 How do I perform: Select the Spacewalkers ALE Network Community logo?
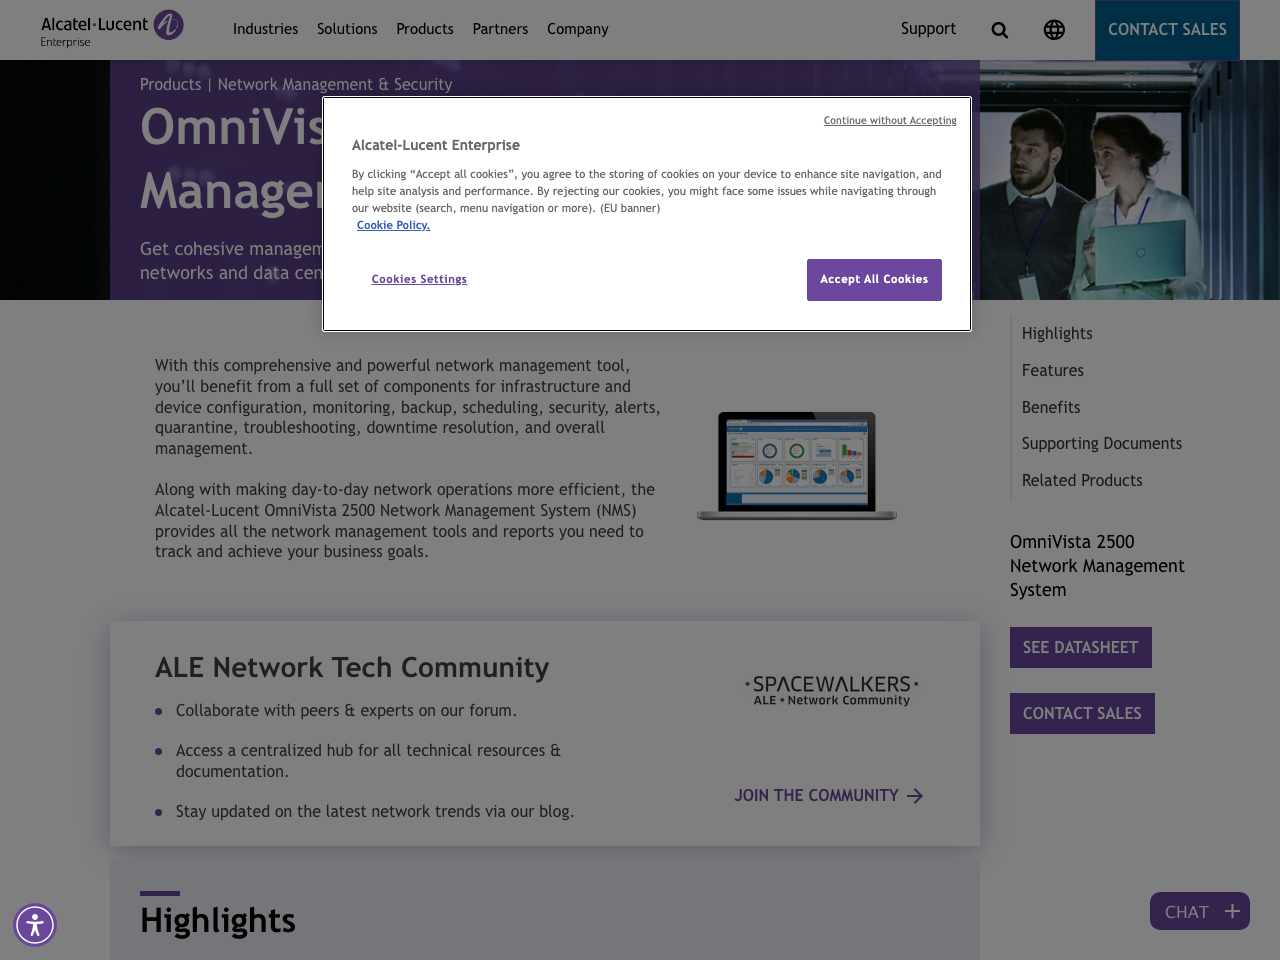coord(830,690)
